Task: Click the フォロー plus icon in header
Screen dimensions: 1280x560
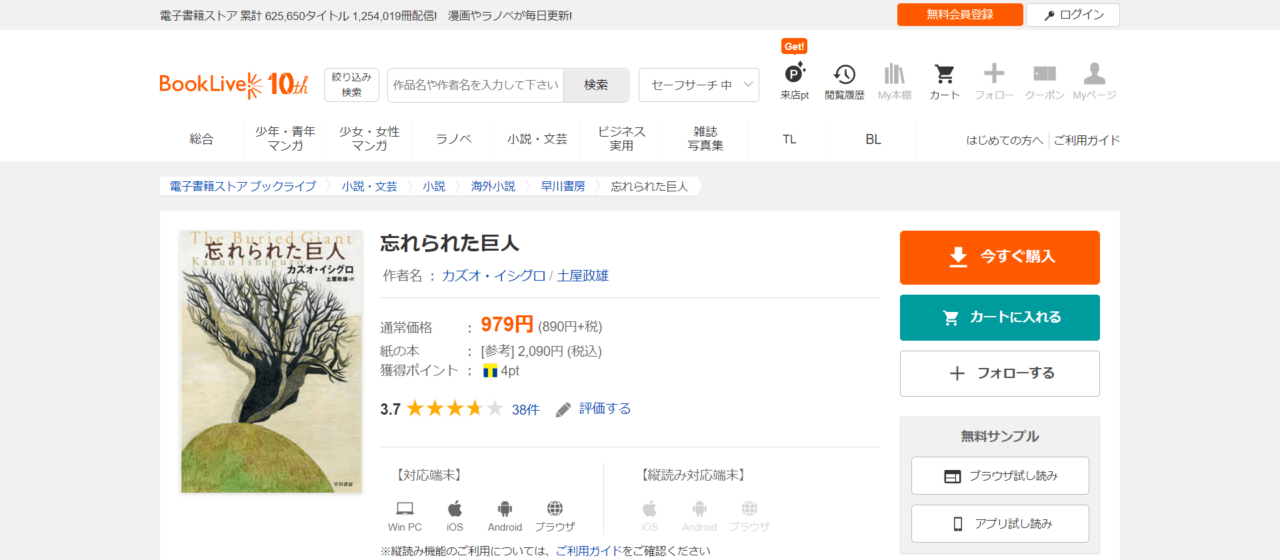Action: pyautogui.click(x=994, y=76)
